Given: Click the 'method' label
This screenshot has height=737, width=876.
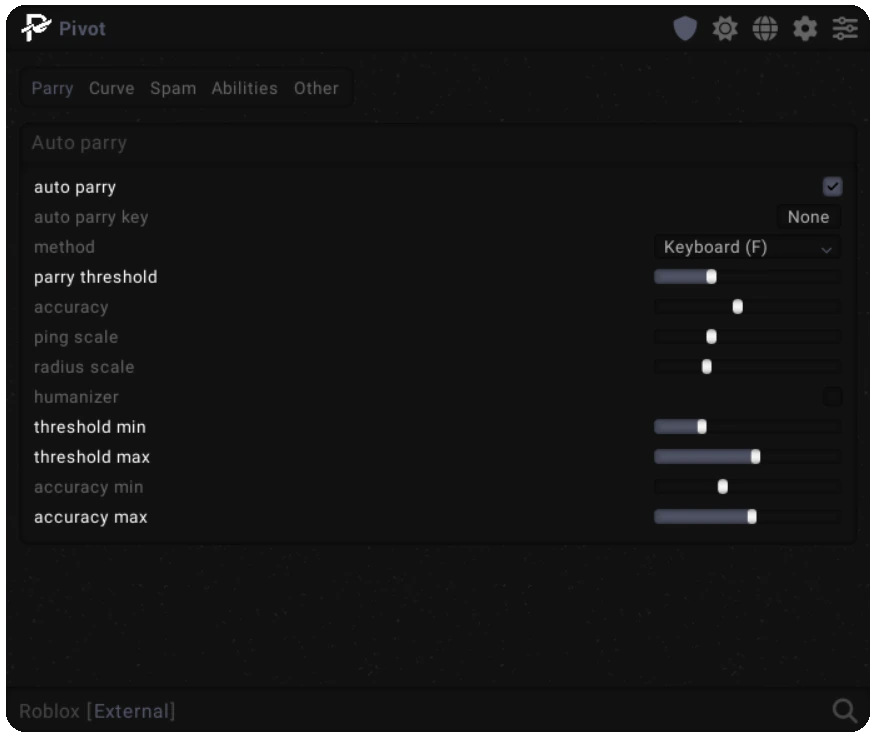Looking at the screenshot, I should pyautogui.click(x=64, y=247).
